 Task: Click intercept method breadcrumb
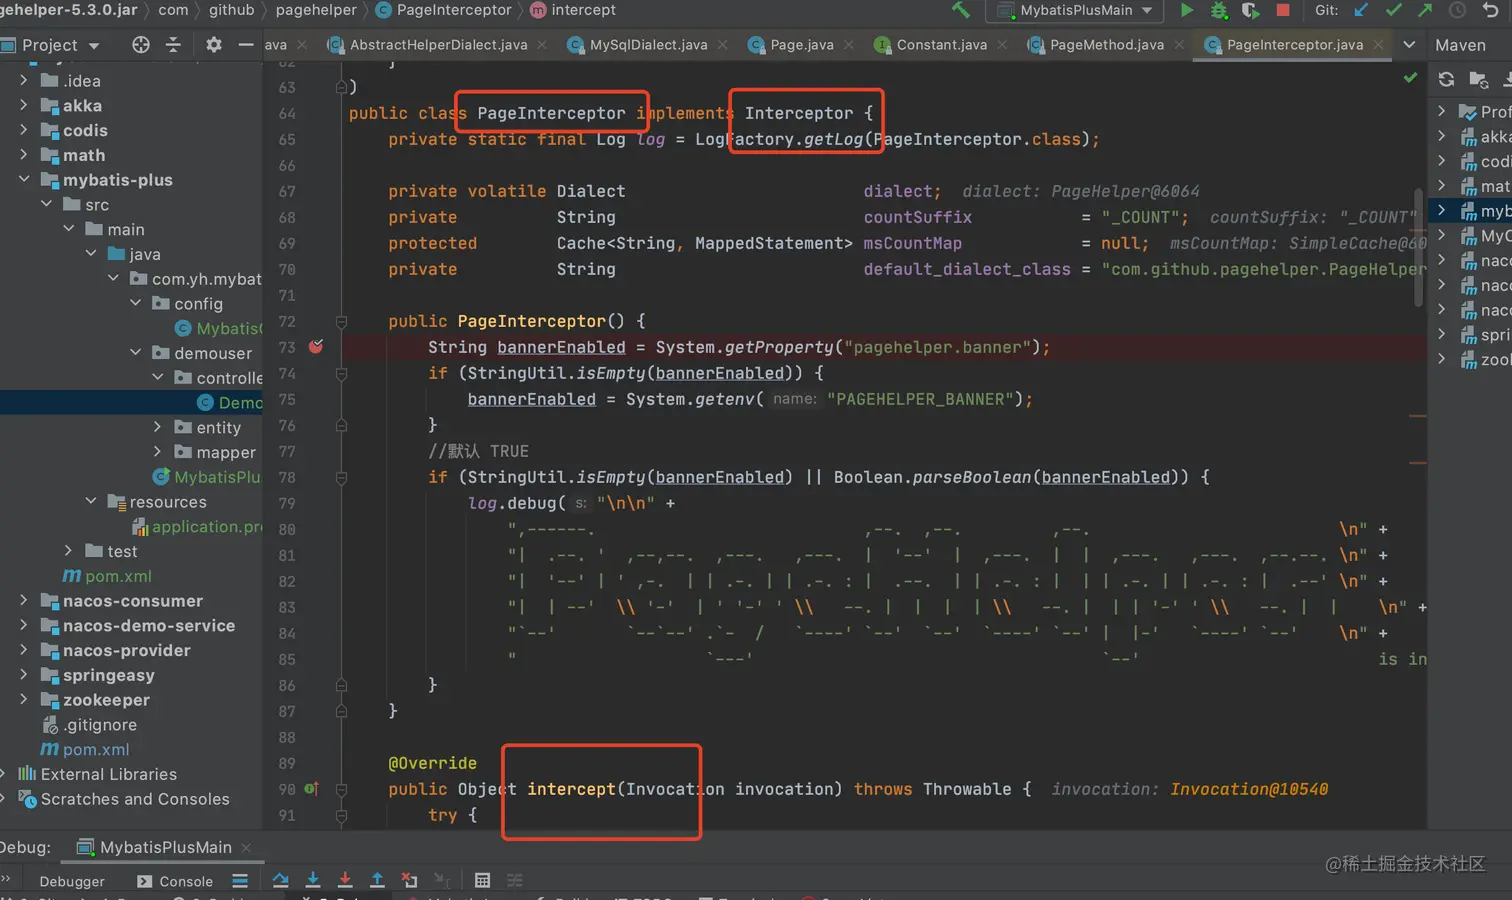pyautogui.click(x=573, y=10)
